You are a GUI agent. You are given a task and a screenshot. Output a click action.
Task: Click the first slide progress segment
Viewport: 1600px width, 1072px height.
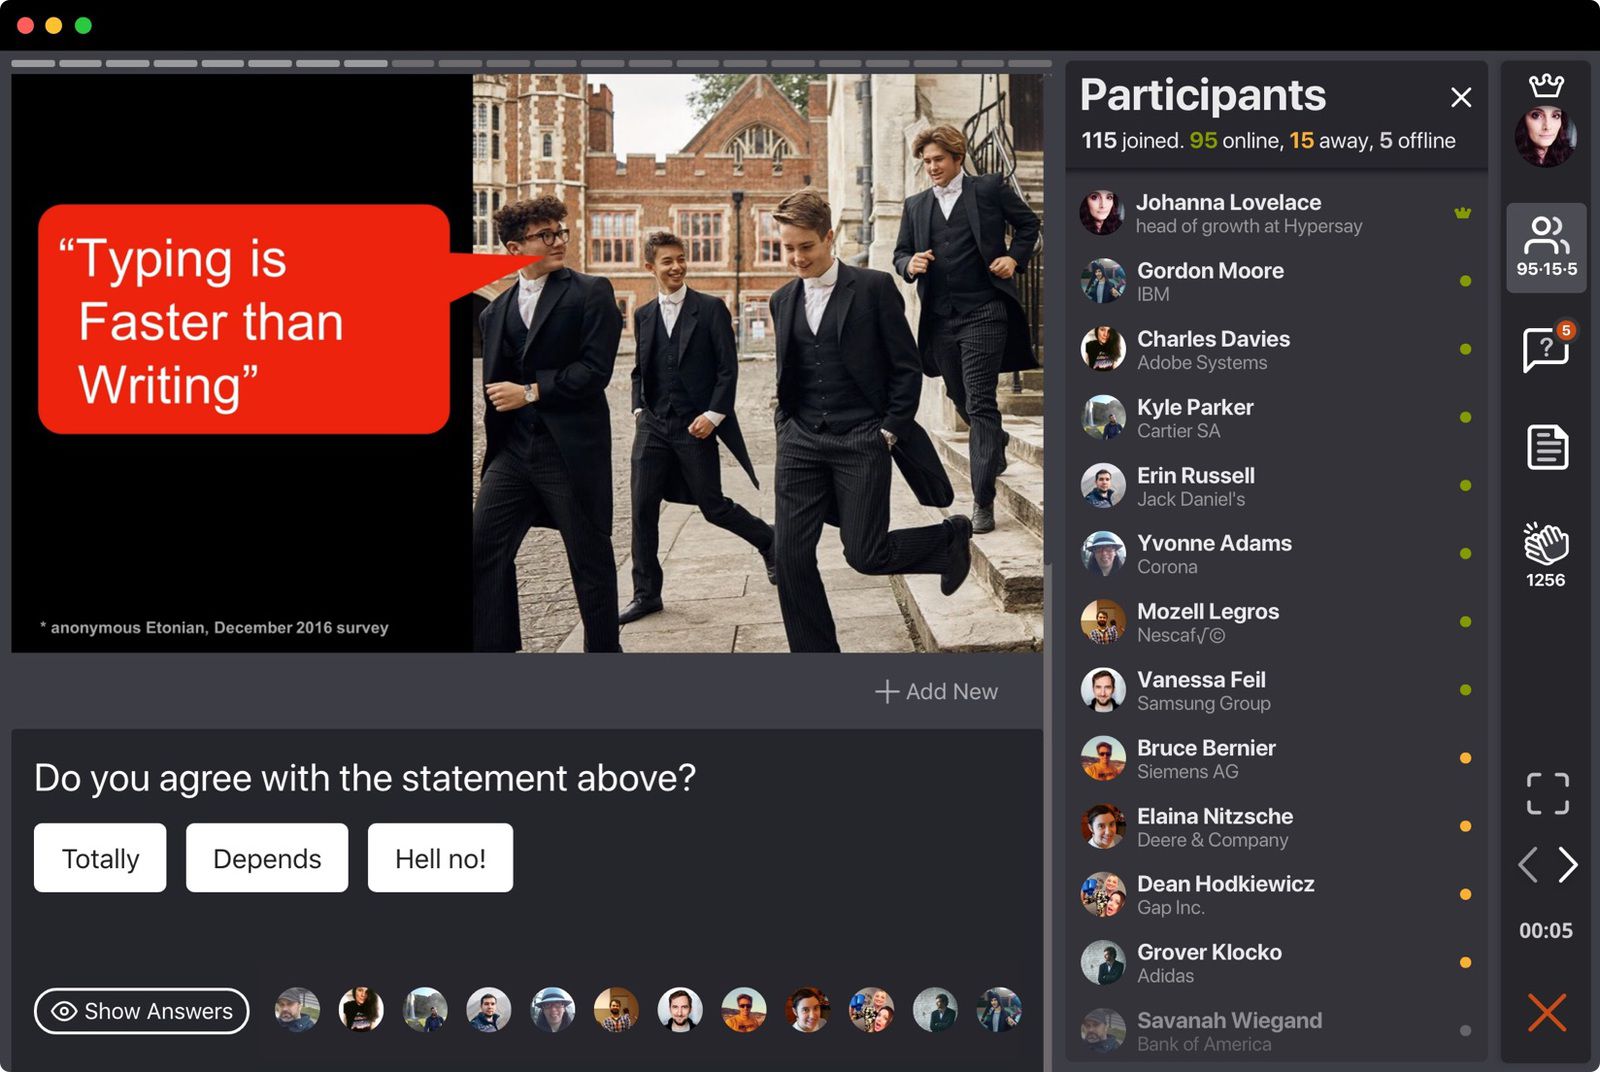[x=33, y=63]
